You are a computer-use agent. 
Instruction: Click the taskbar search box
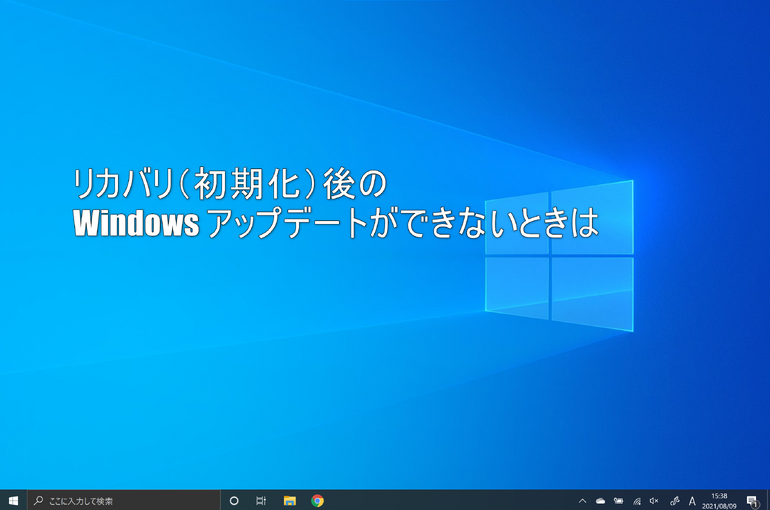coord(124,501)
